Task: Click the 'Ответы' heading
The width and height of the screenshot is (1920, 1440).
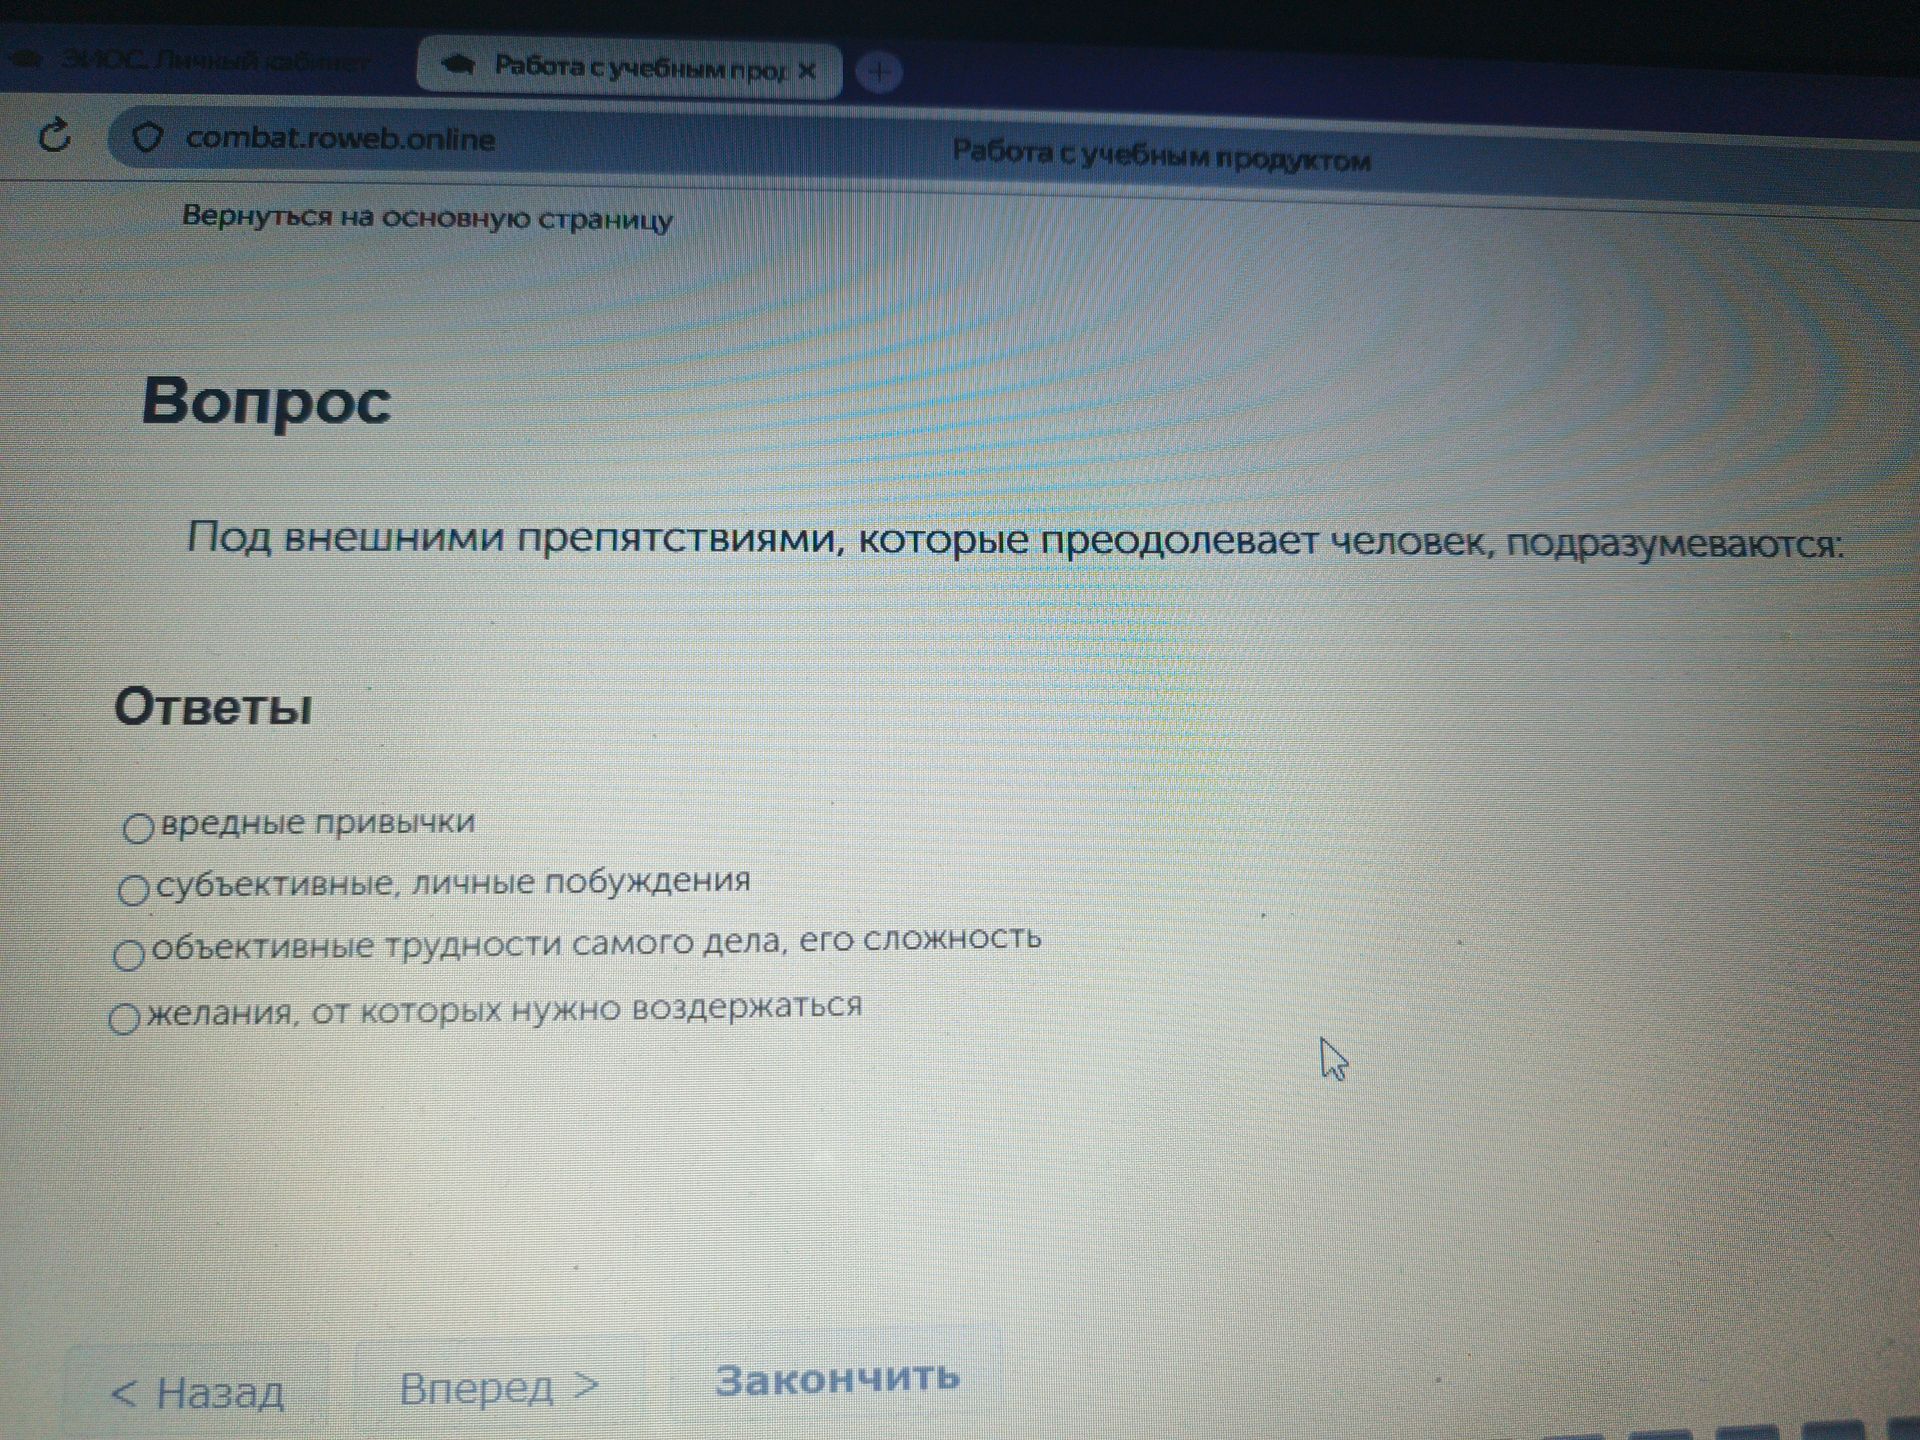Action: click(x=213, y=707)
